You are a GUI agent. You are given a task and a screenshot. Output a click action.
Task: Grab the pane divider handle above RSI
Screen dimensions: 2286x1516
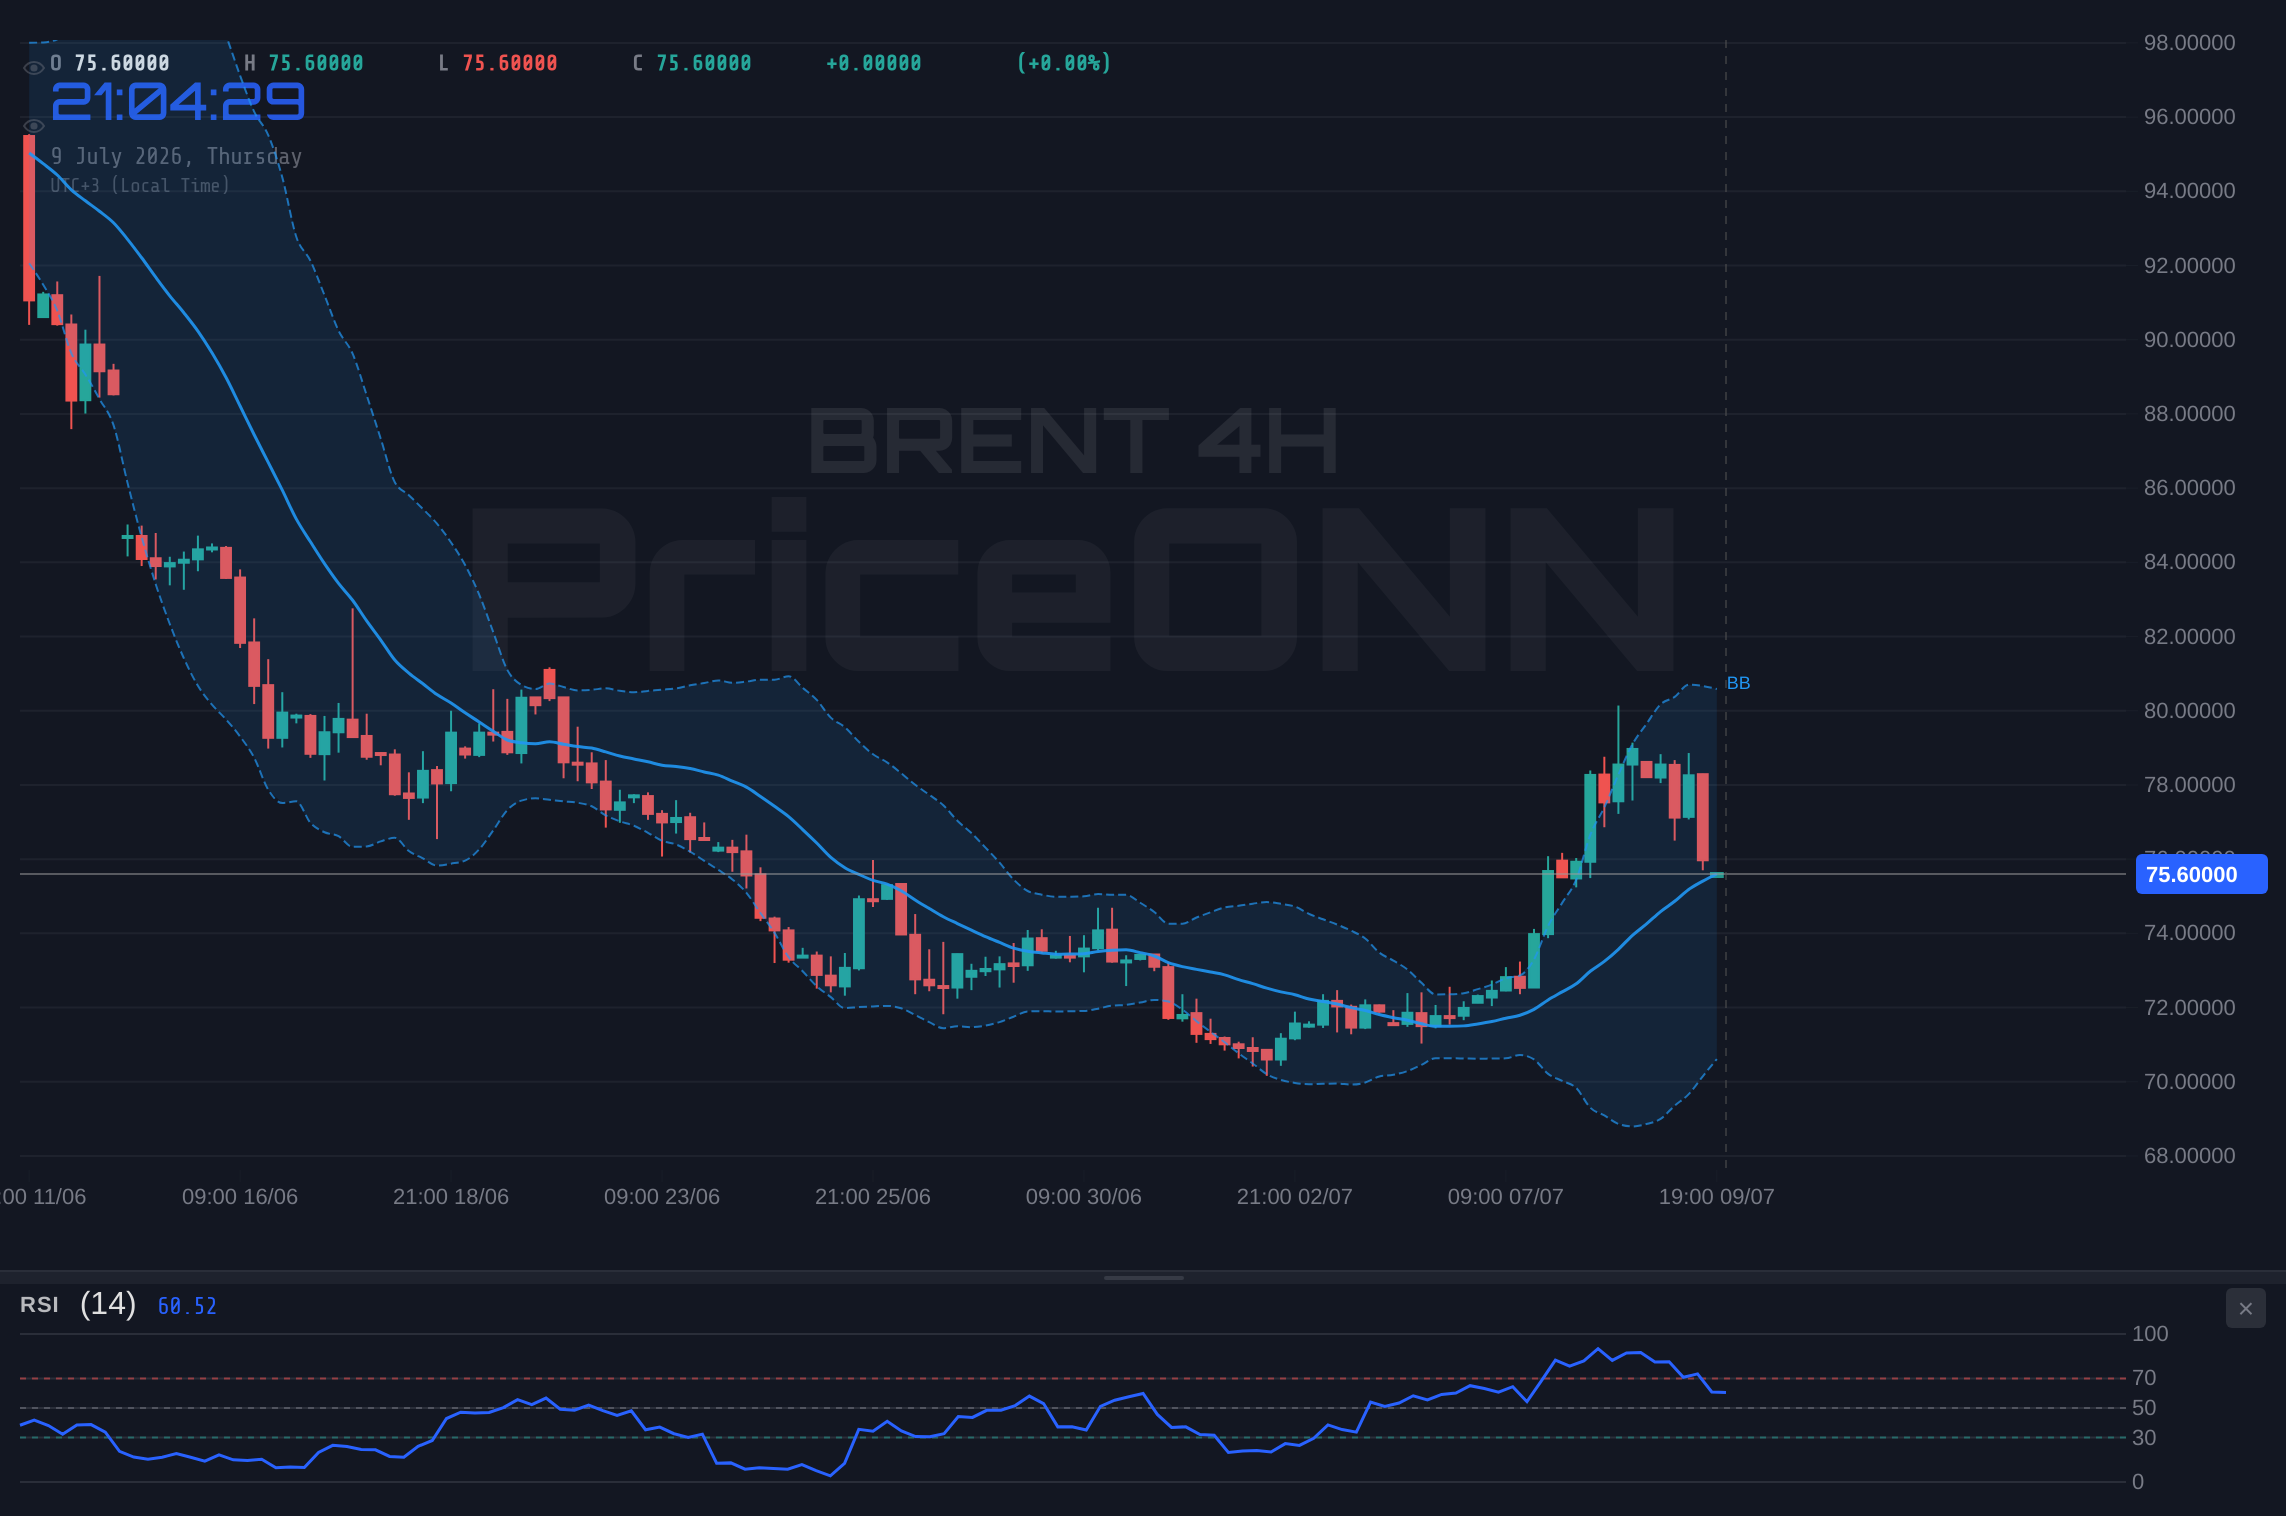click(x=1143, y=1277)
